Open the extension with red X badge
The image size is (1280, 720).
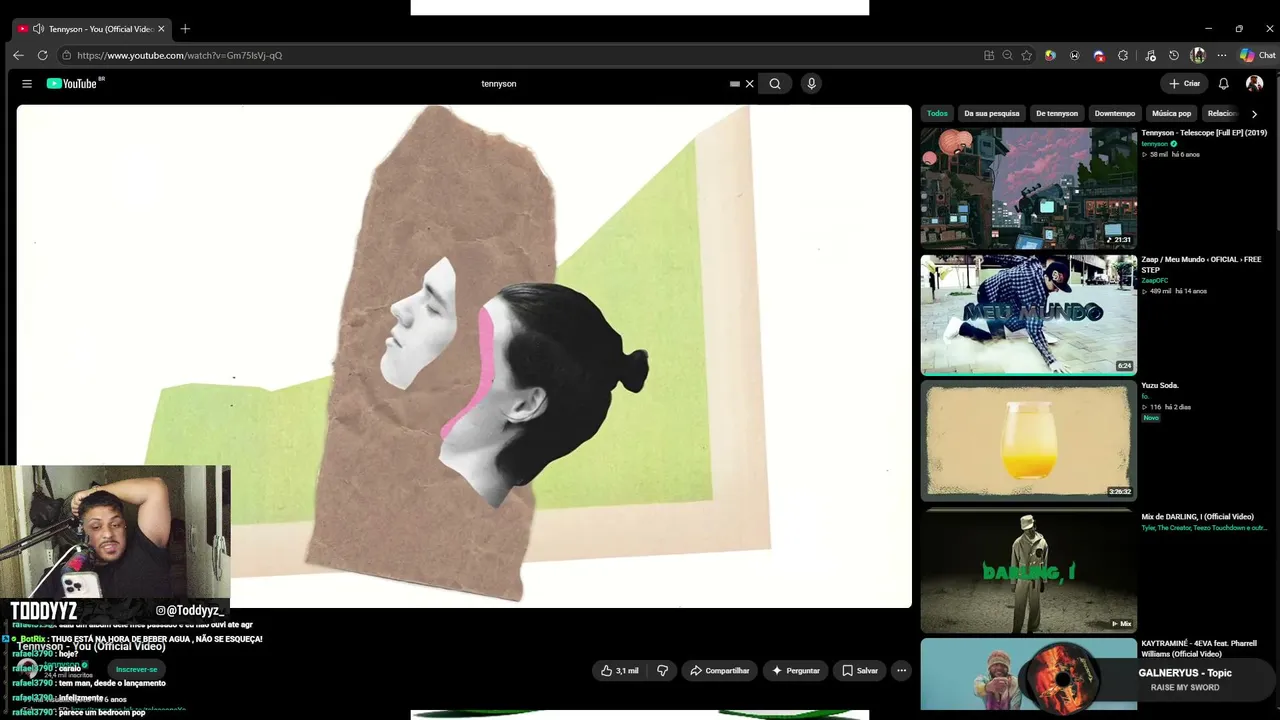1099,55
